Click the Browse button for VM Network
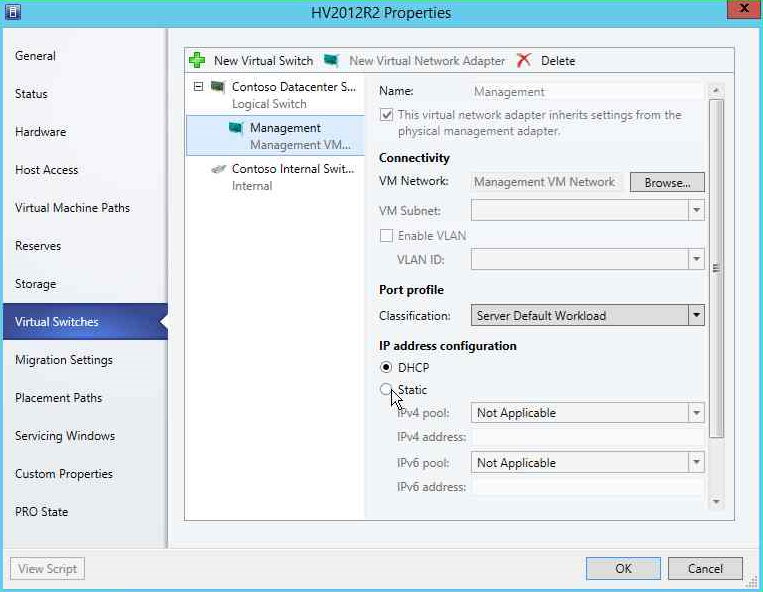Viewport: 763px width, 592px height. 667,182
